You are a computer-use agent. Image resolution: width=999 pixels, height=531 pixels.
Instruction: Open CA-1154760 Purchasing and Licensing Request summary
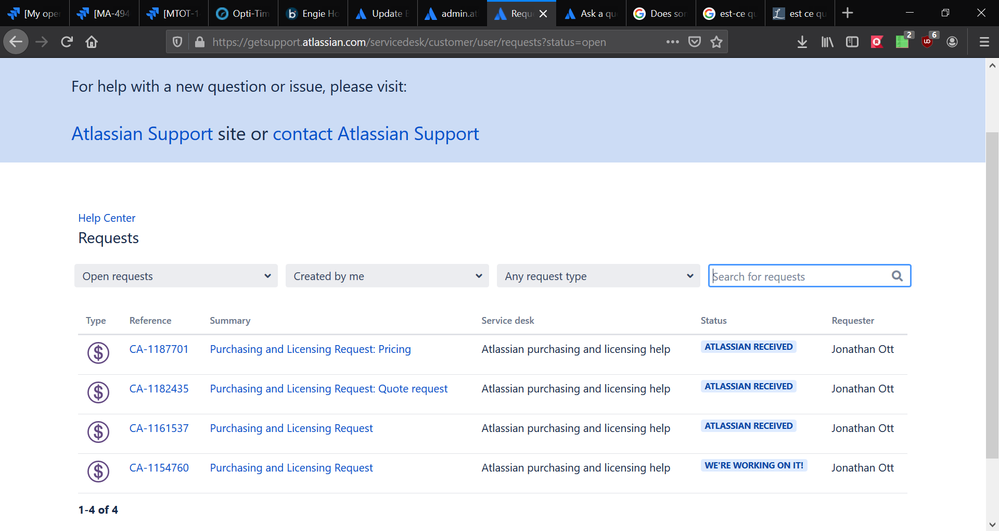point(291,468)
